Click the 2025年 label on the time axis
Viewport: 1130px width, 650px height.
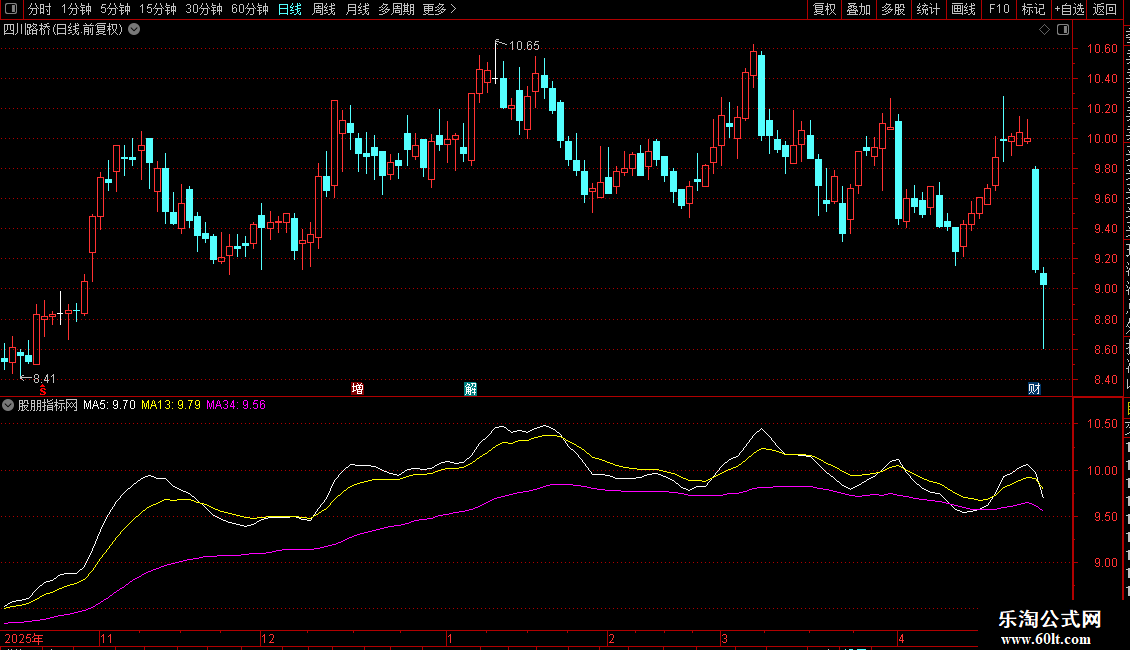click(24, 638)
